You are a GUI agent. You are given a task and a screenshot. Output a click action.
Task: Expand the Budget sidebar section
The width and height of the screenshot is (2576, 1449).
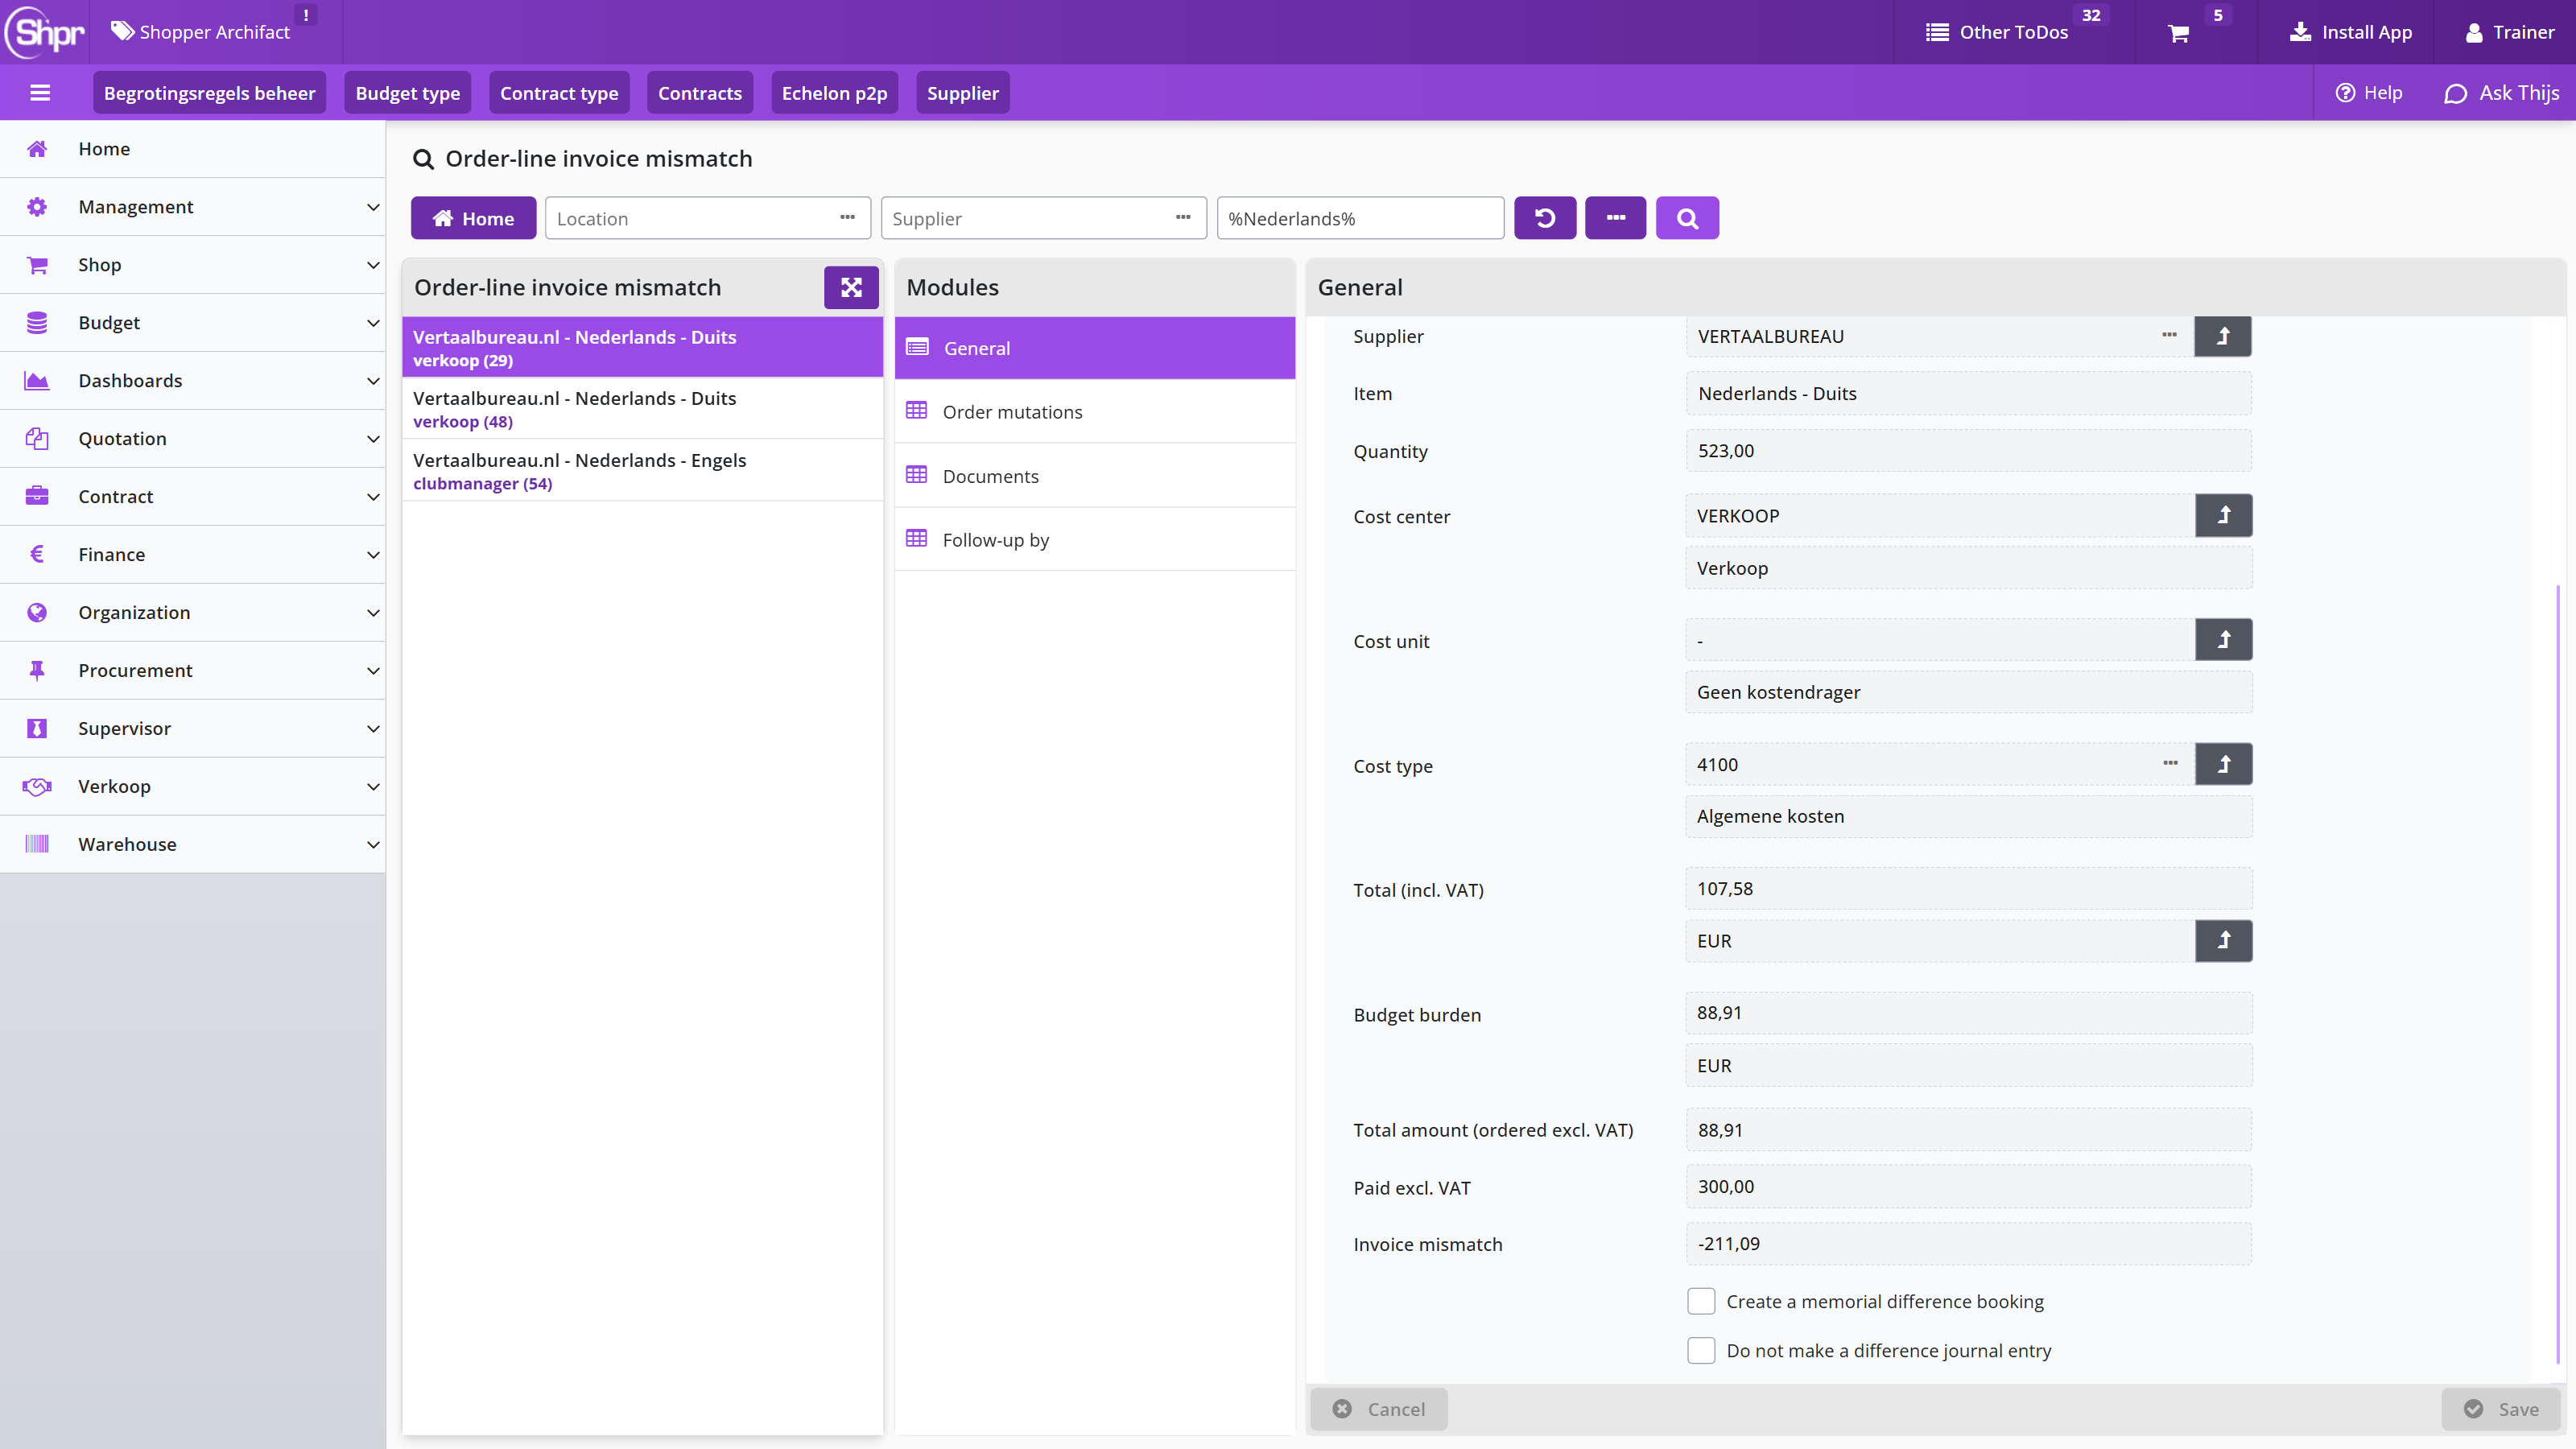pyautogui.click(x=192, y=323)
